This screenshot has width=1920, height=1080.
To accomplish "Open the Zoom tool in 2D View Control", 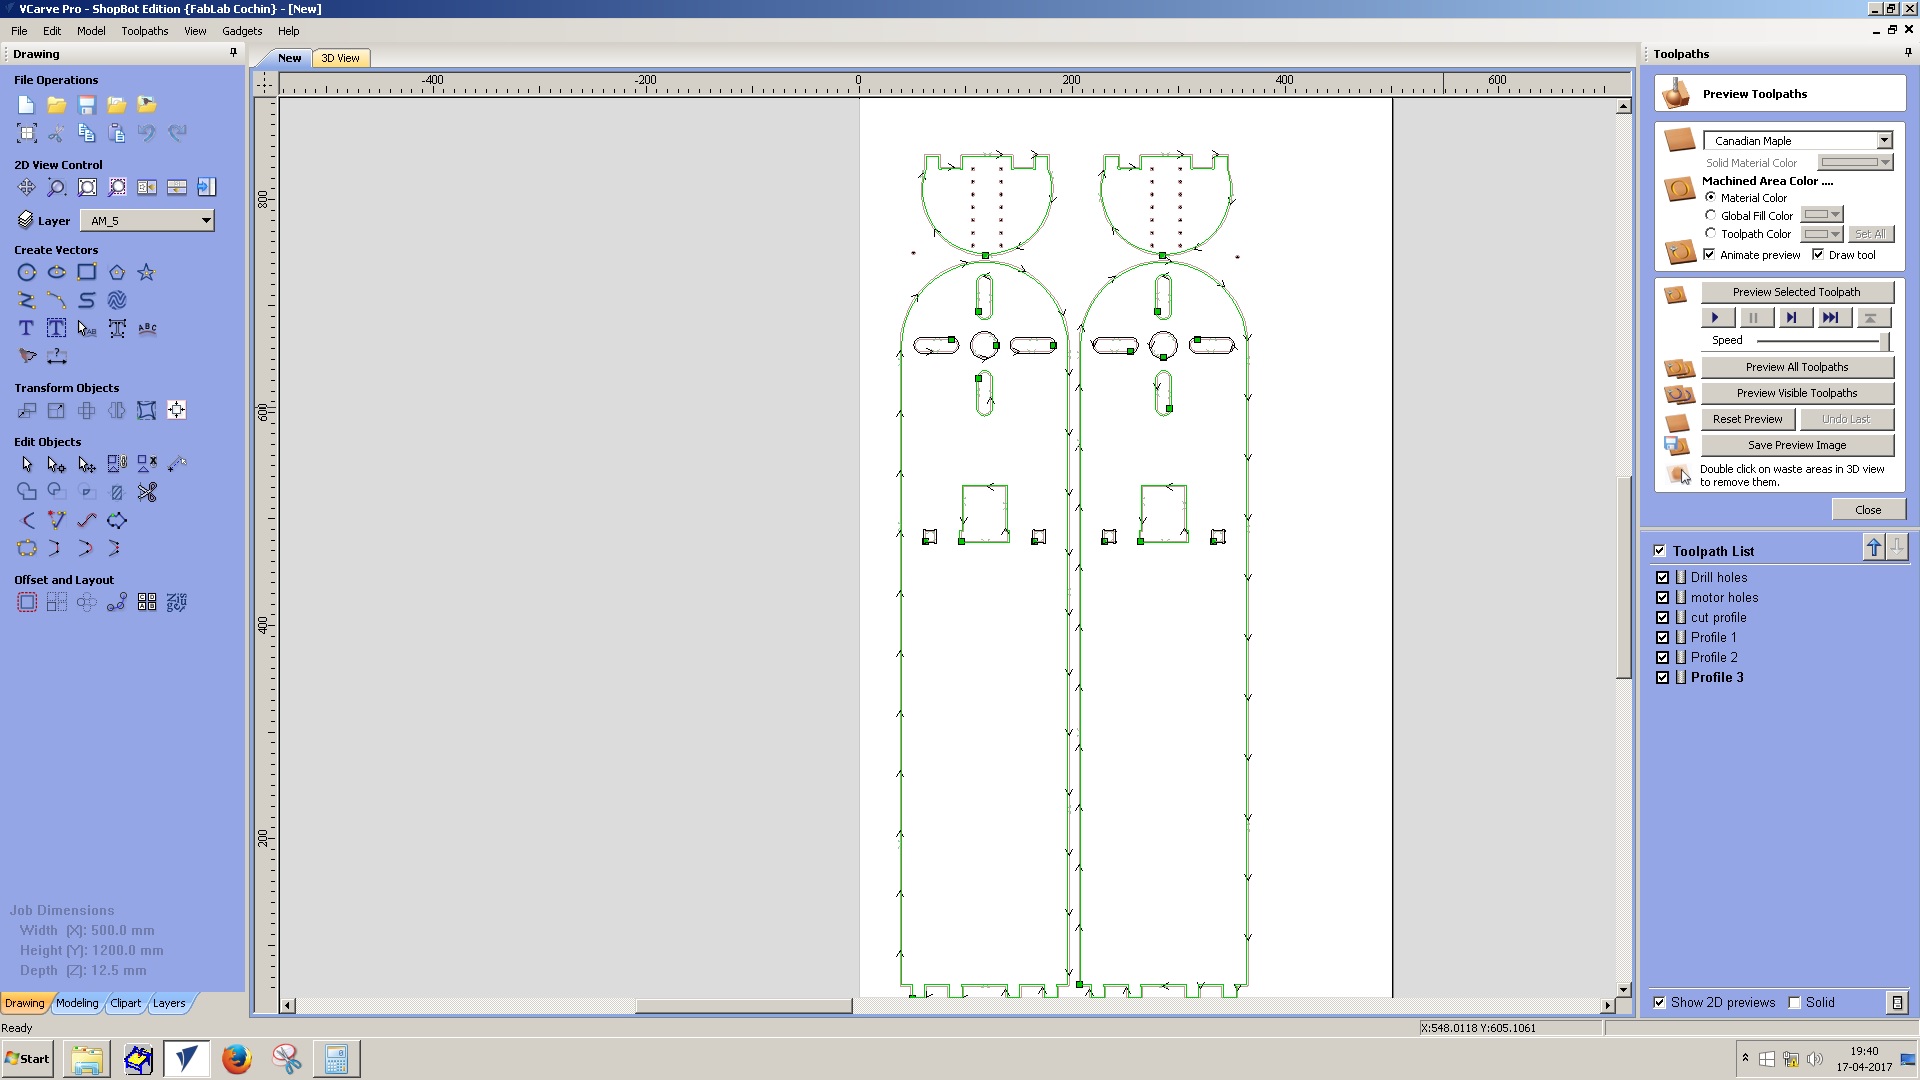I will 57,187.
